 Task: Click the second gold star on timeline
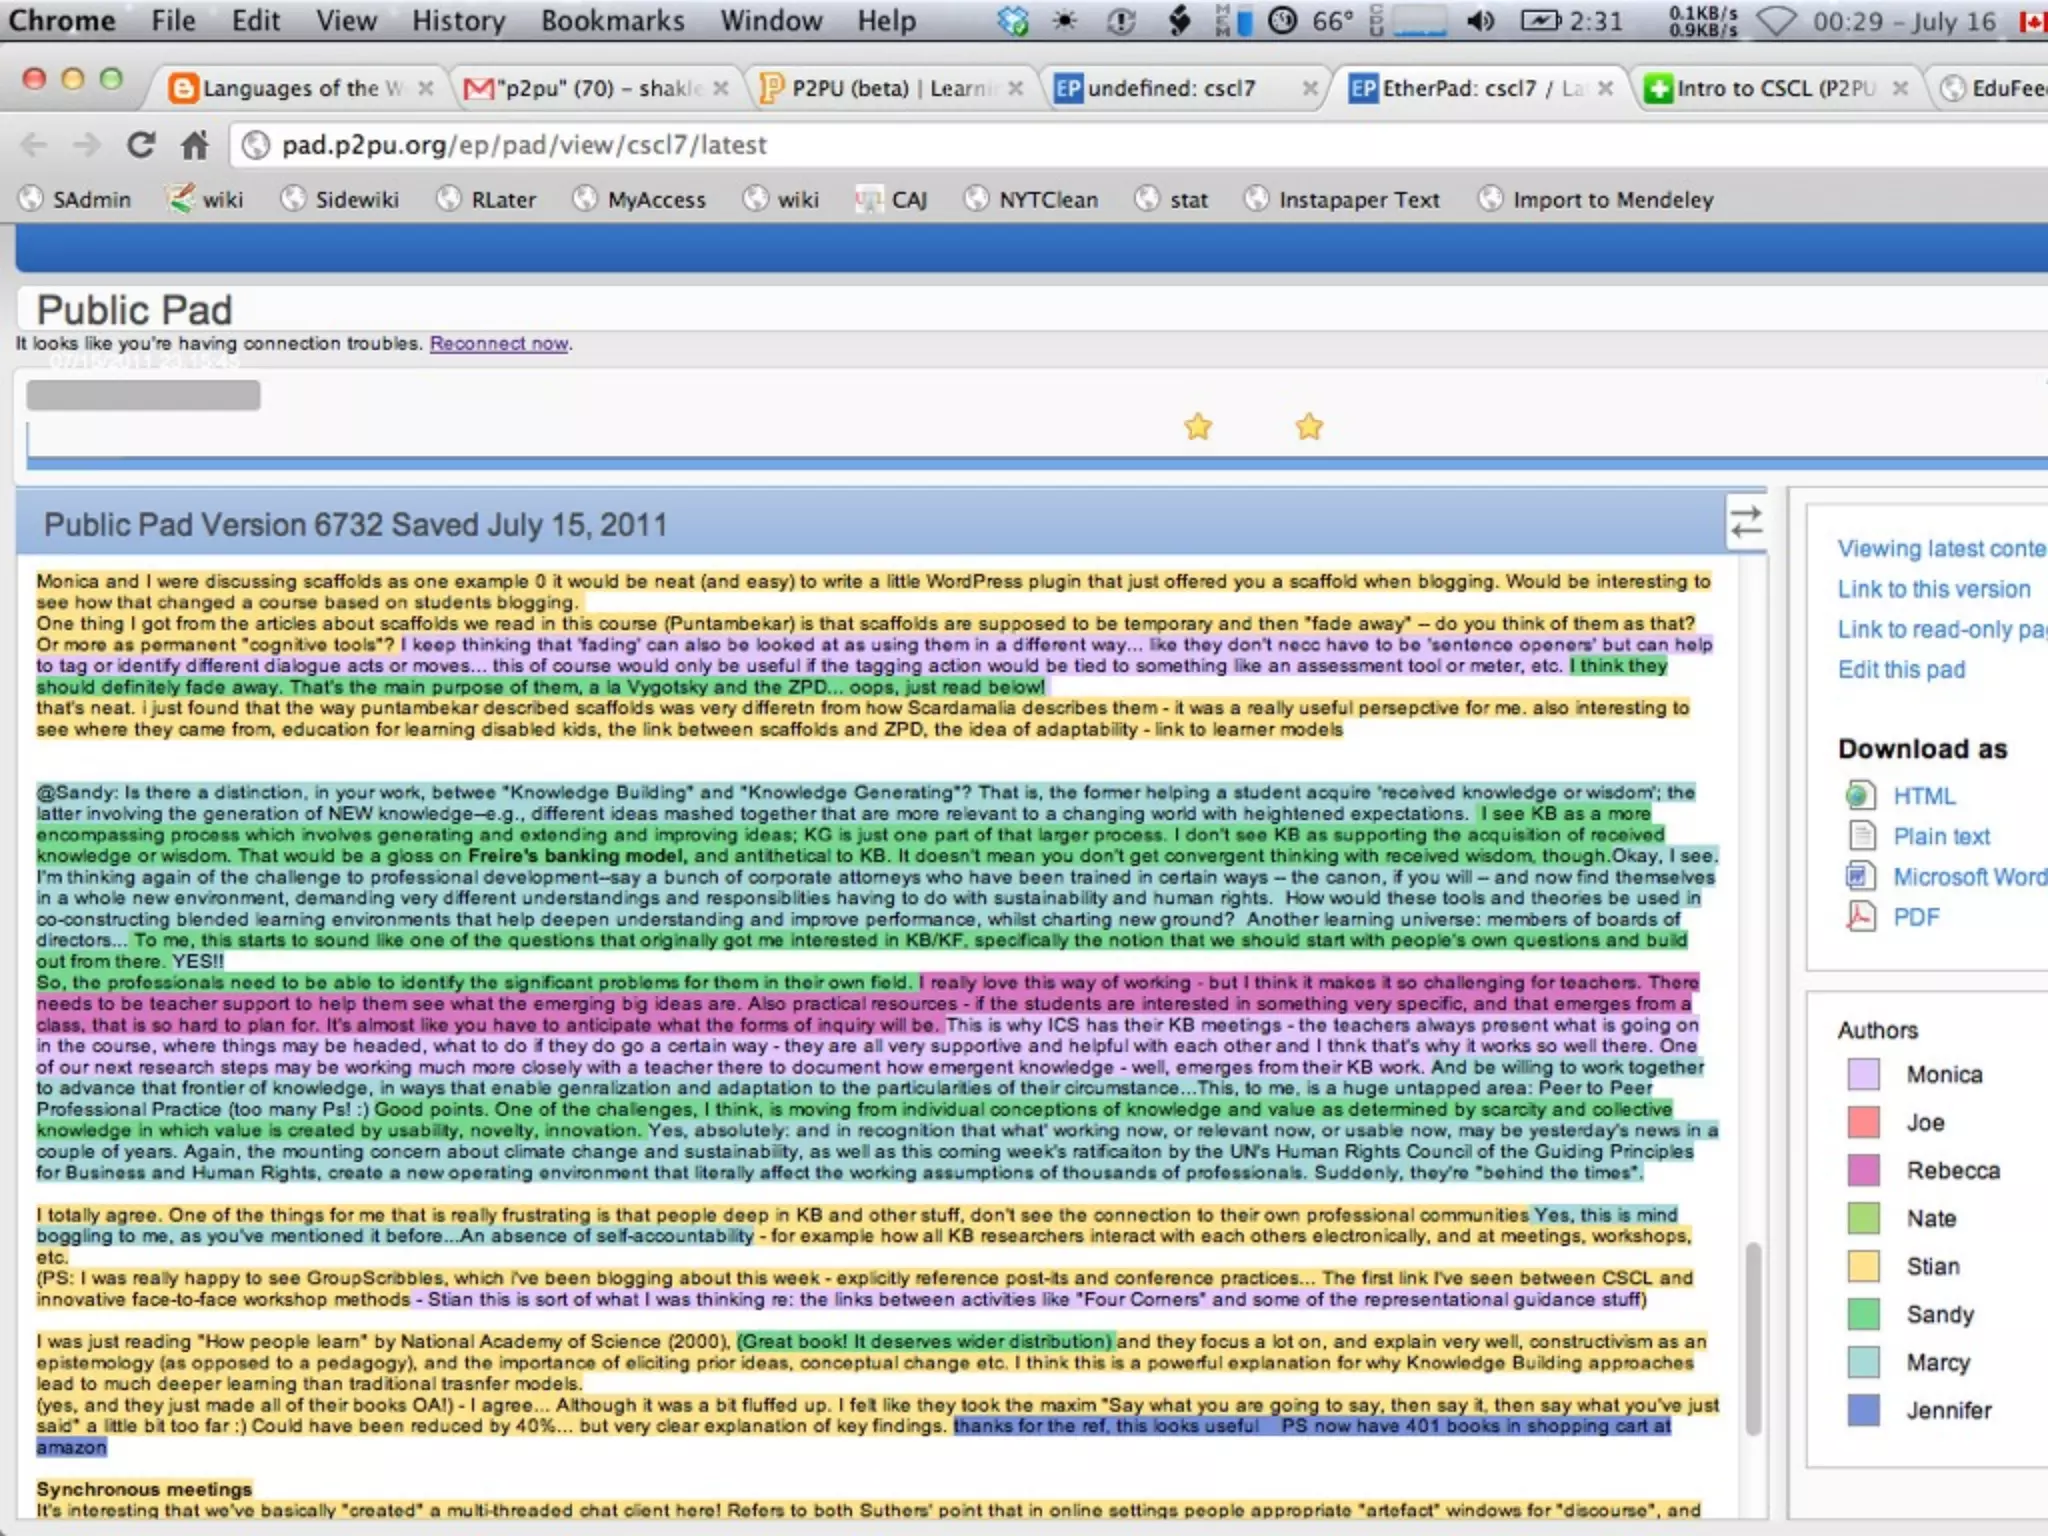click(x=1309, y=427)
